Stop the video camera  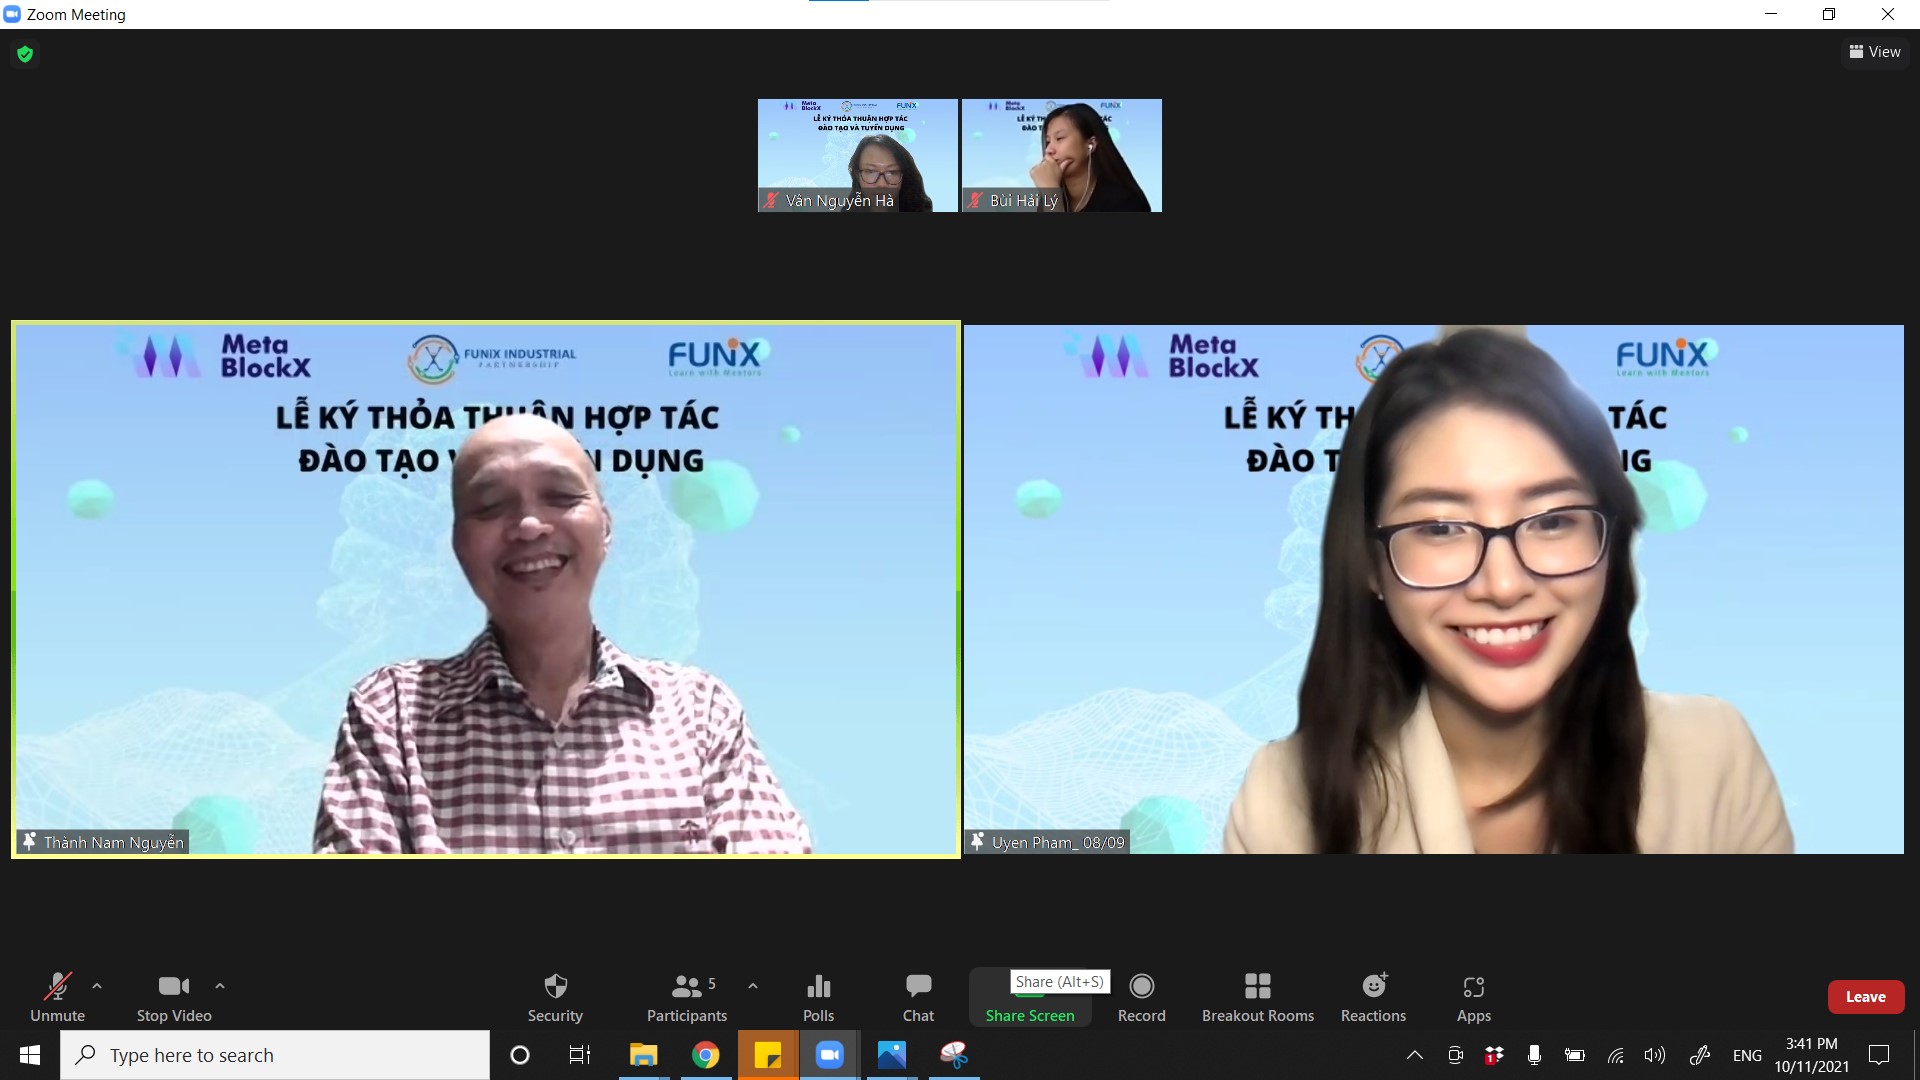pos(174,997)
